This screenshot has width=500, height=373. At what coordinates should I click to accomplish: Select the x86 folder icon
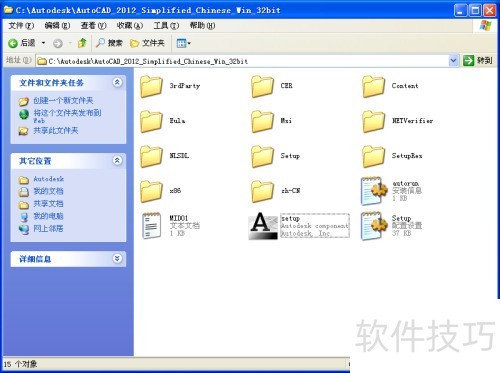[151, 191]
